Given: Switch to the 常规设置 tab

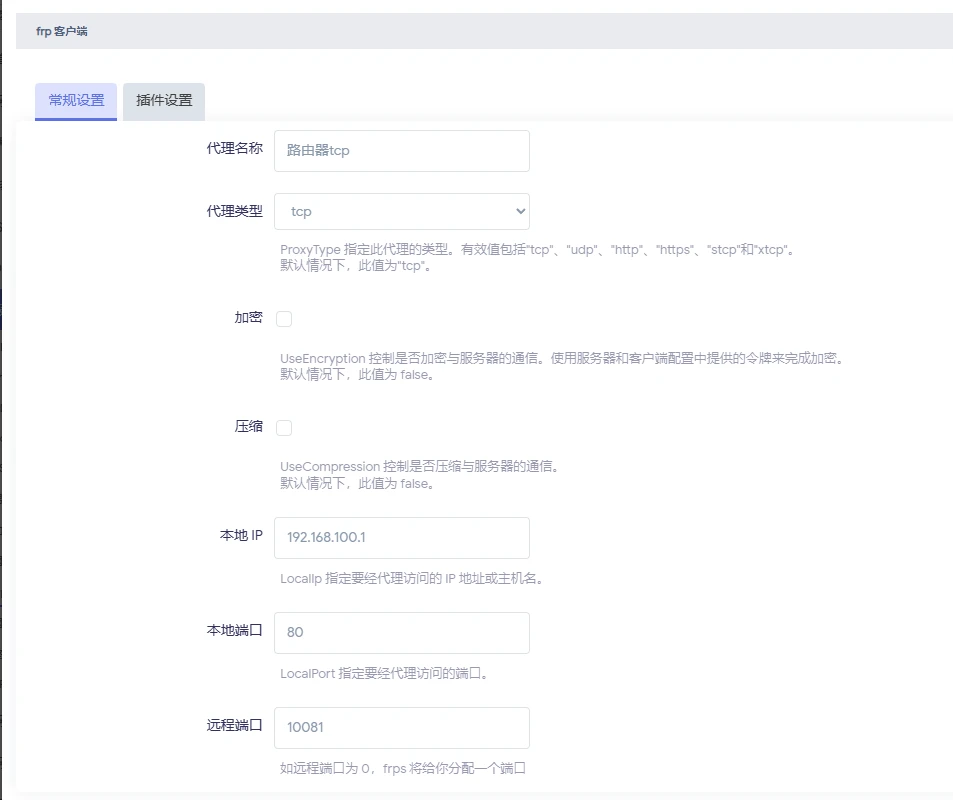Looking at the screenshot, I should pyautogui.click(x=76, y=101).
